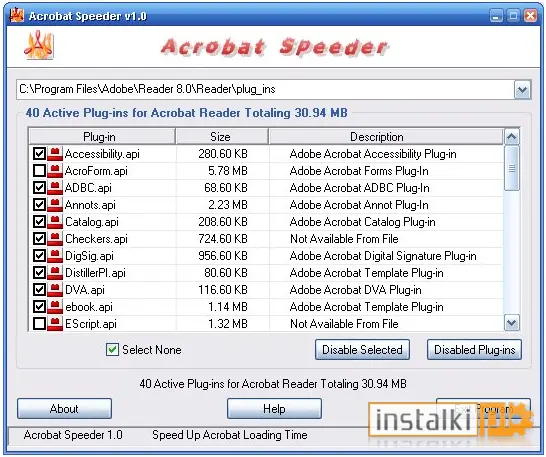Click the Catalog.api plug-in file icon
The width and height of the screenshot is (546, 457).
click(55, 222)
